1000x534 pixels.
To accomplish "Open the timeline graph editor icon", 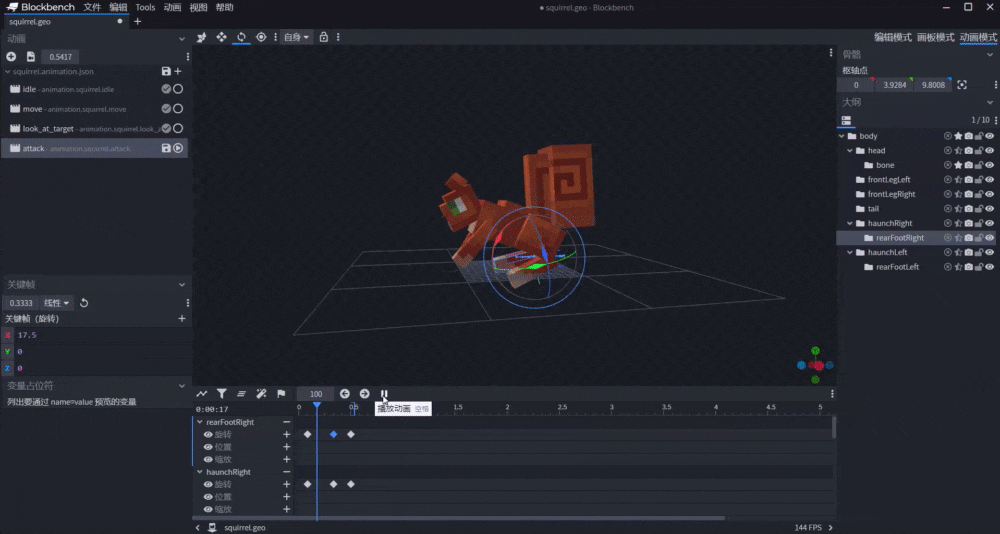I will 202,394.
